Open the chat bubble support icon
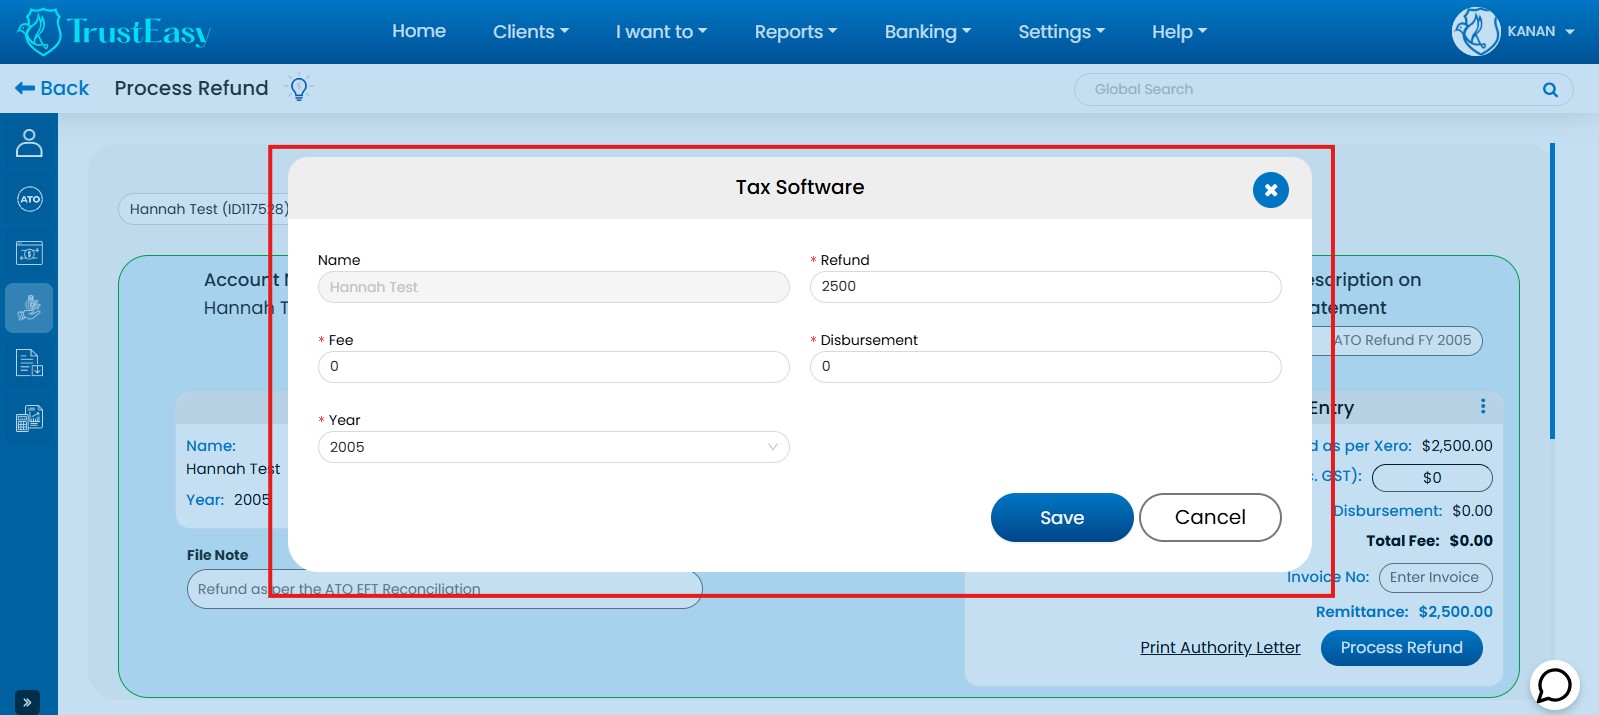Screen dimensions: 1599x715 (x=1554, y=685)
